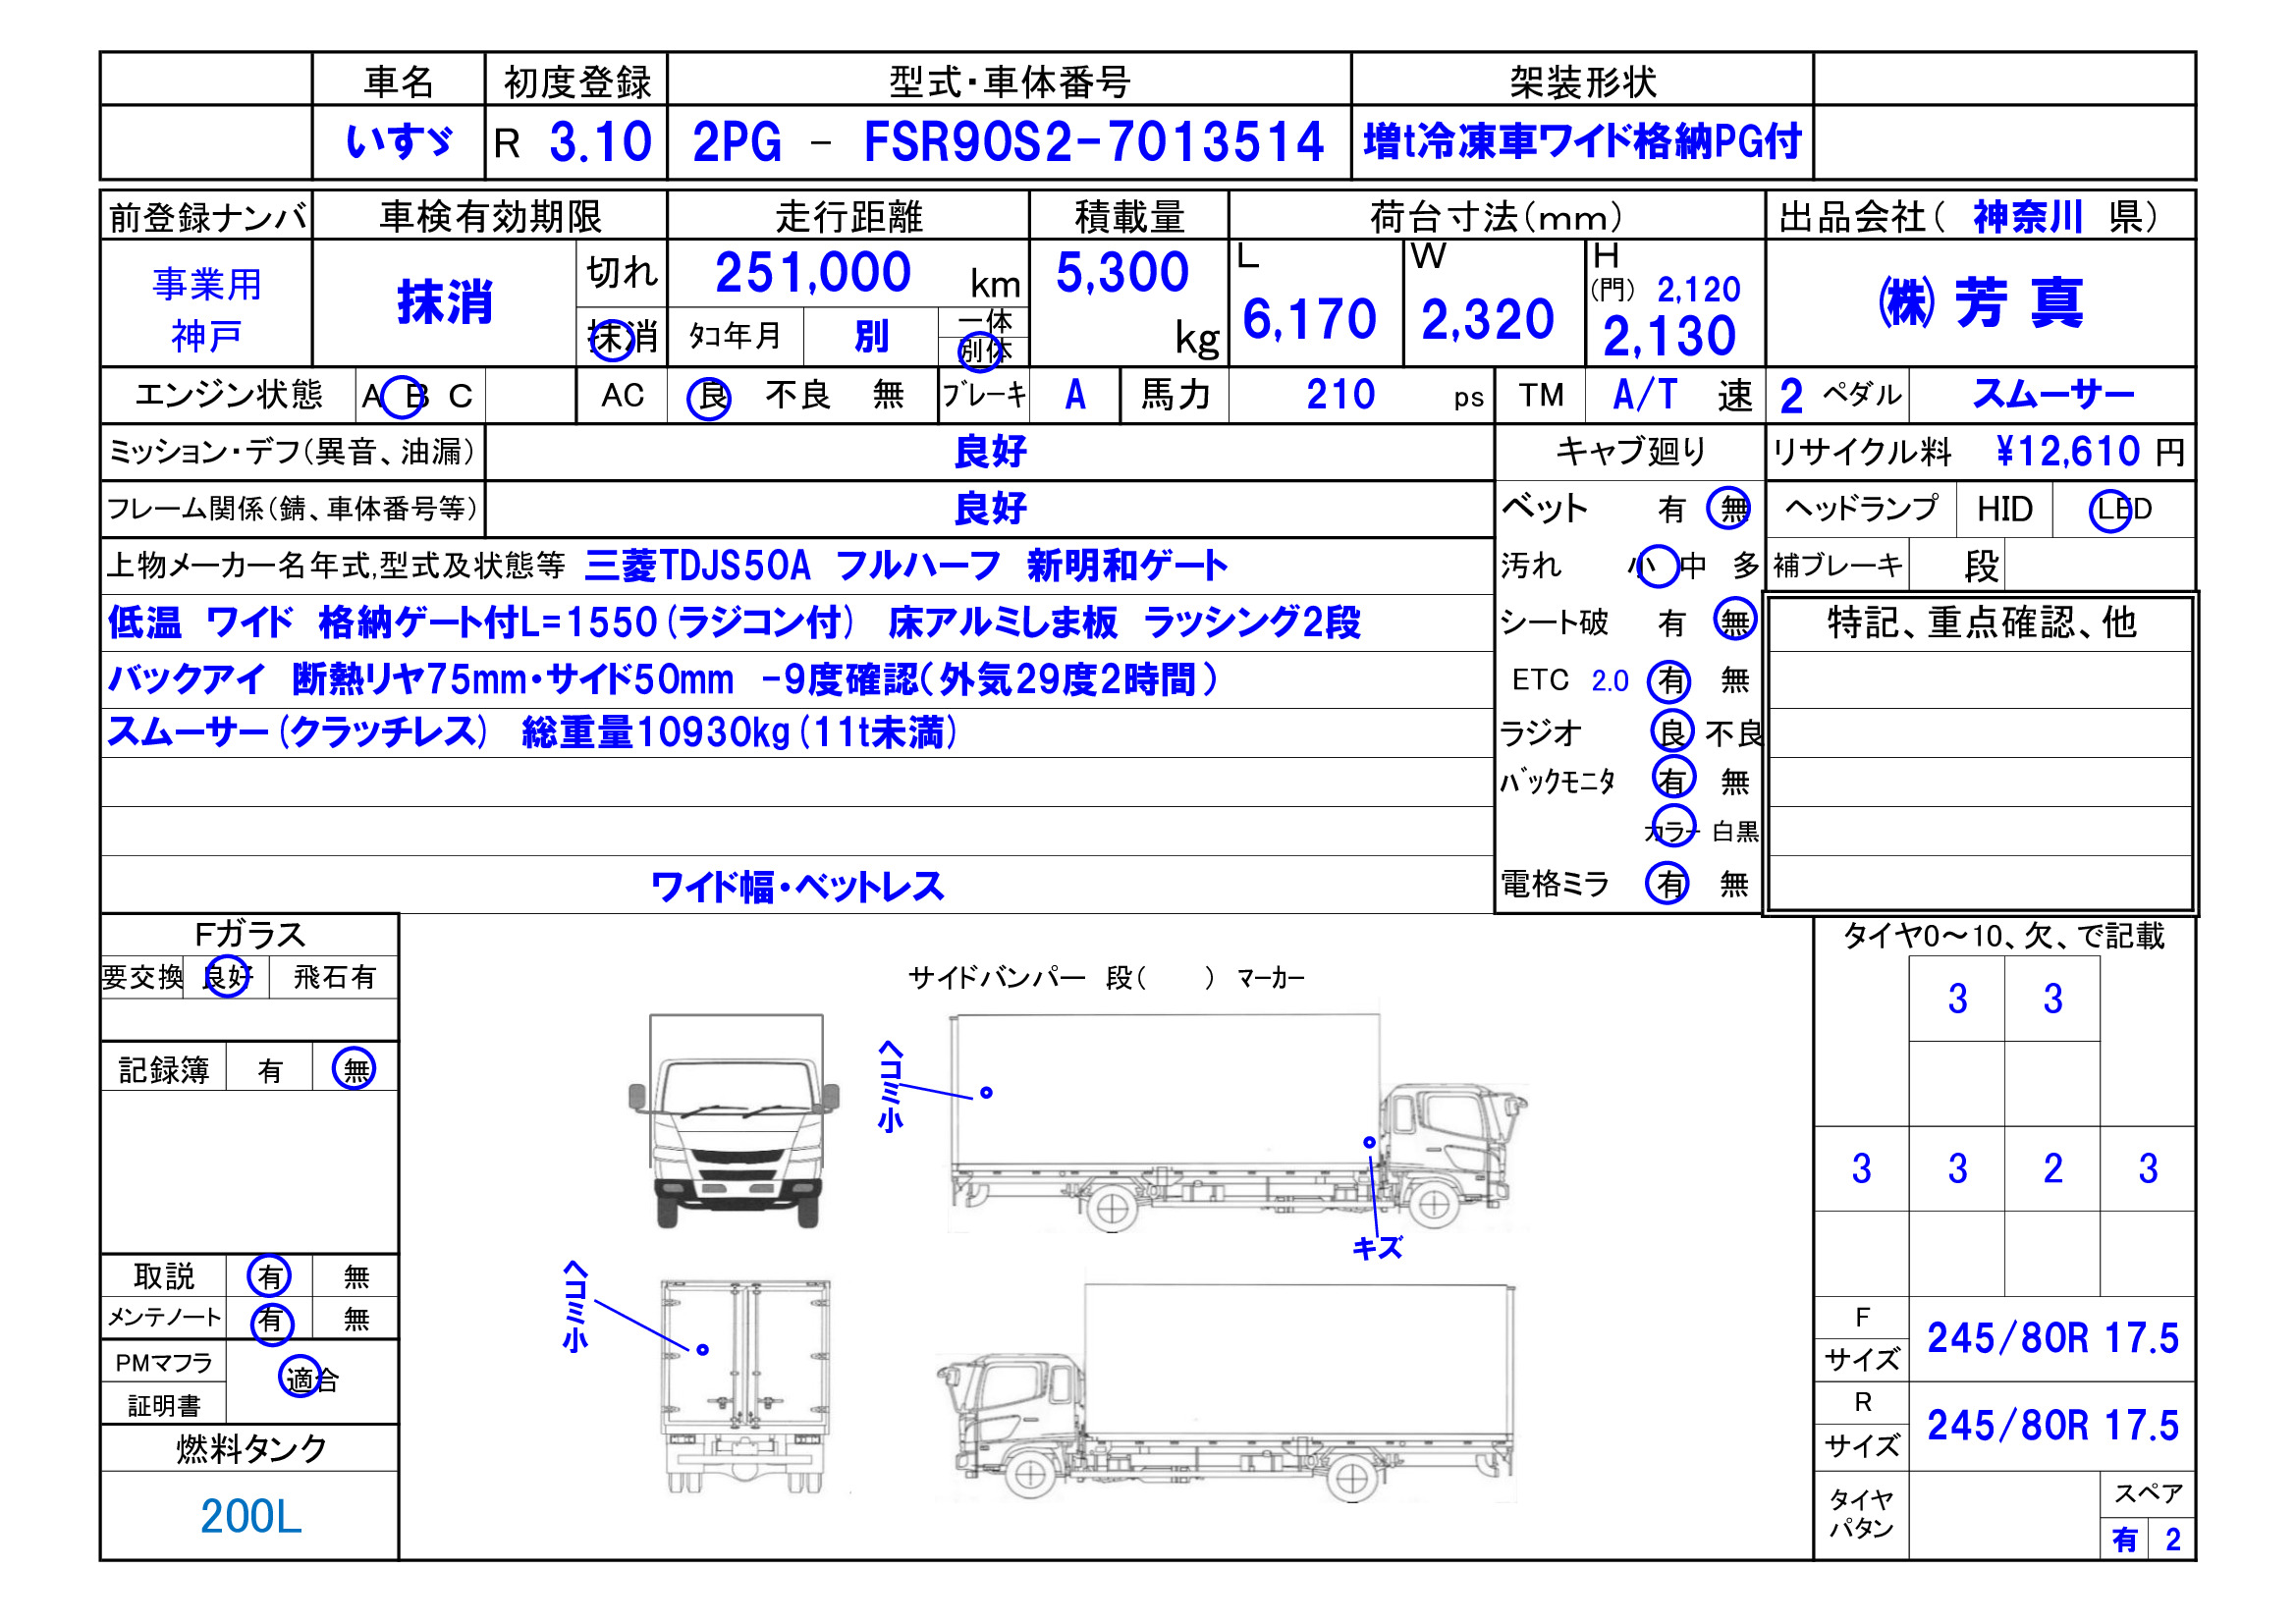The width and height of the screenshot is (2296, 1623).
Task: Click the frame condition 良好
Action: 990,509
